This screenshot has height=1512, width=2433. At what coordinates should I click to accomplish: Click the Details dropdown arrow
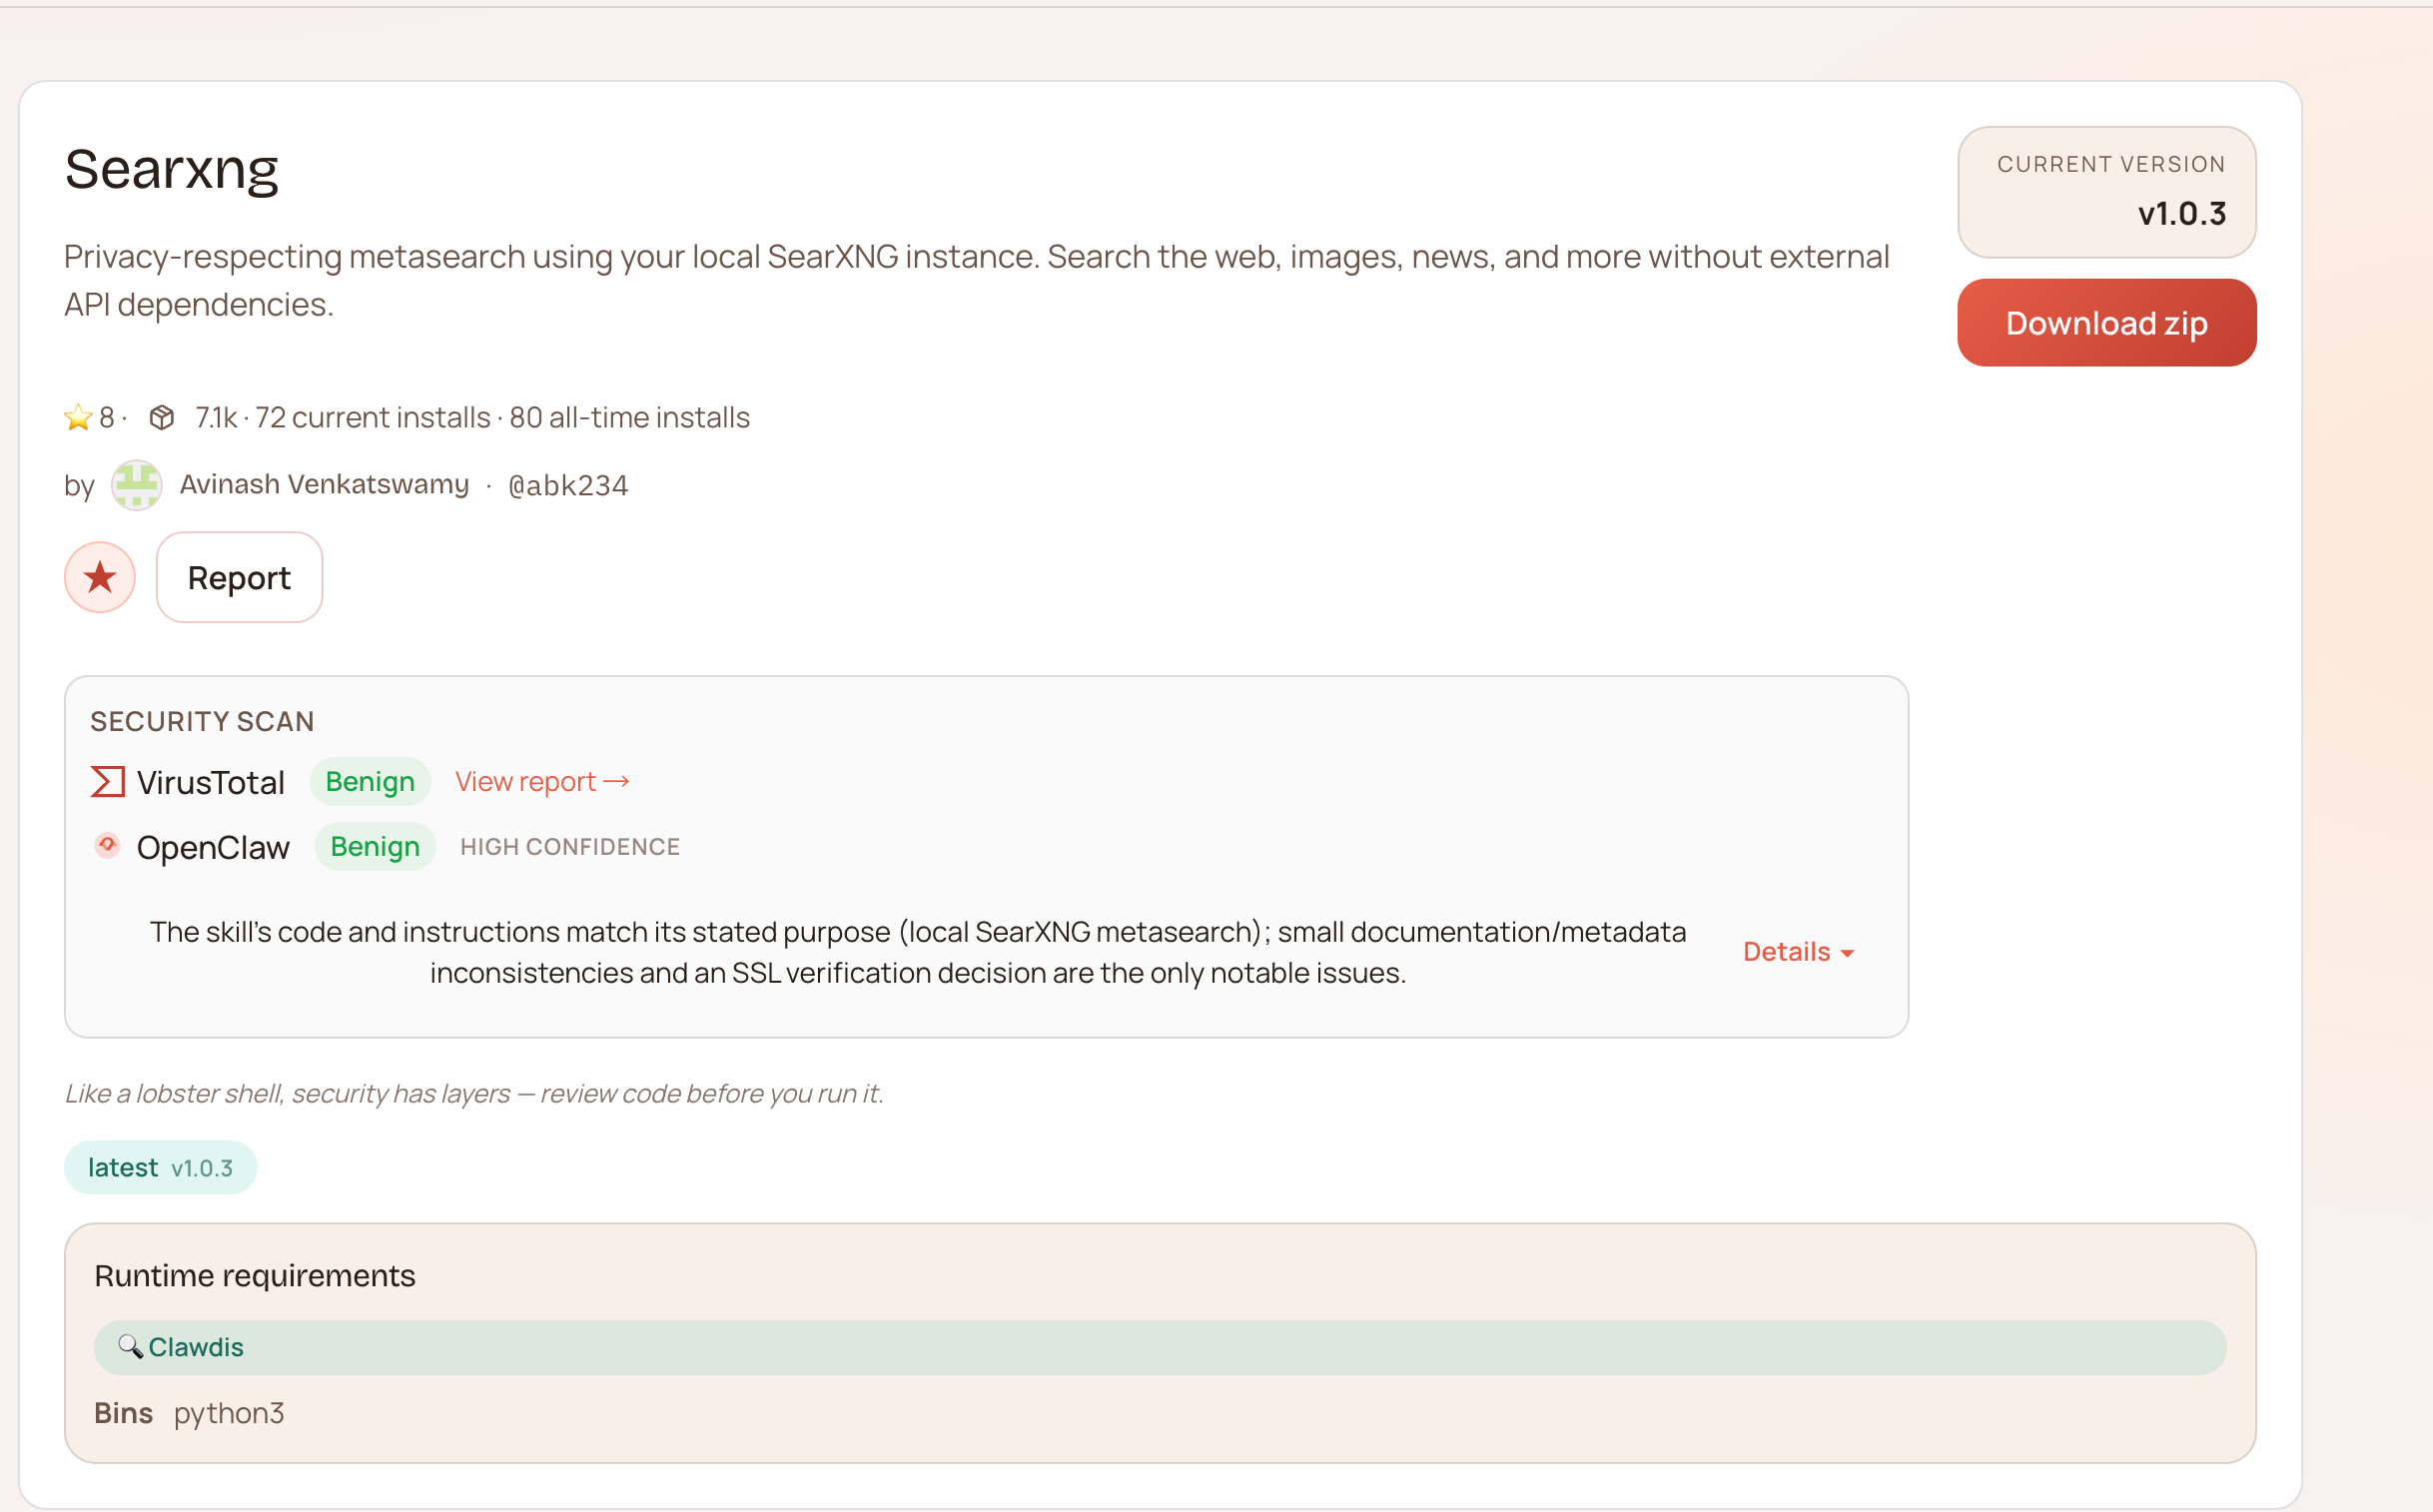pyautogui.click(x=1847, y=954)
